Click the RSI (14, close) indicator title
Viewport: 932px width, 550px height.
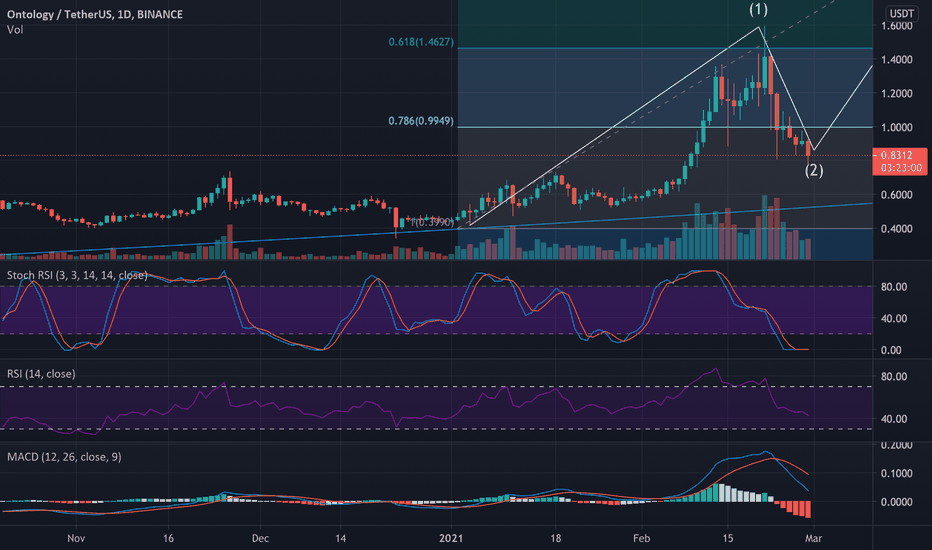[41, 374]
